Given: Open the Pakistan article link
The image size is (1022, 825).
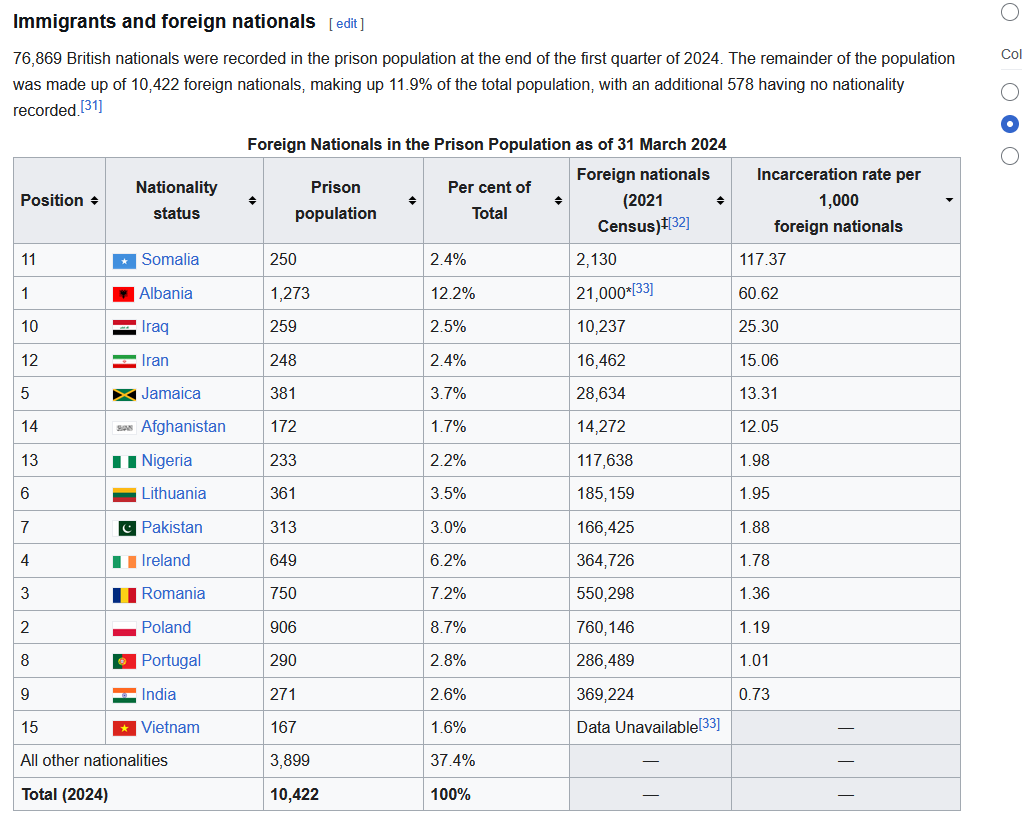Looking at the screenshot, I should pos(172,527).
